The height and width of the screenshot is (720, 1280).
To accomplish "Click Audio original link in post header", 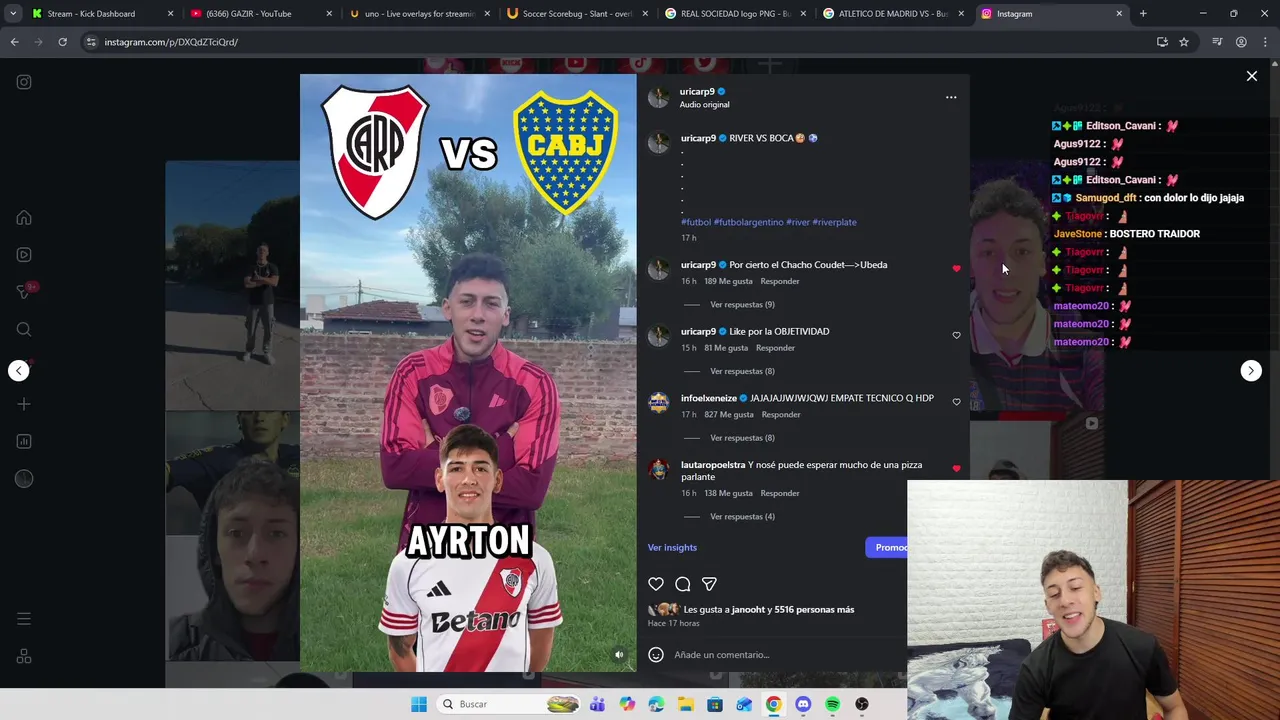I will 704,105.
